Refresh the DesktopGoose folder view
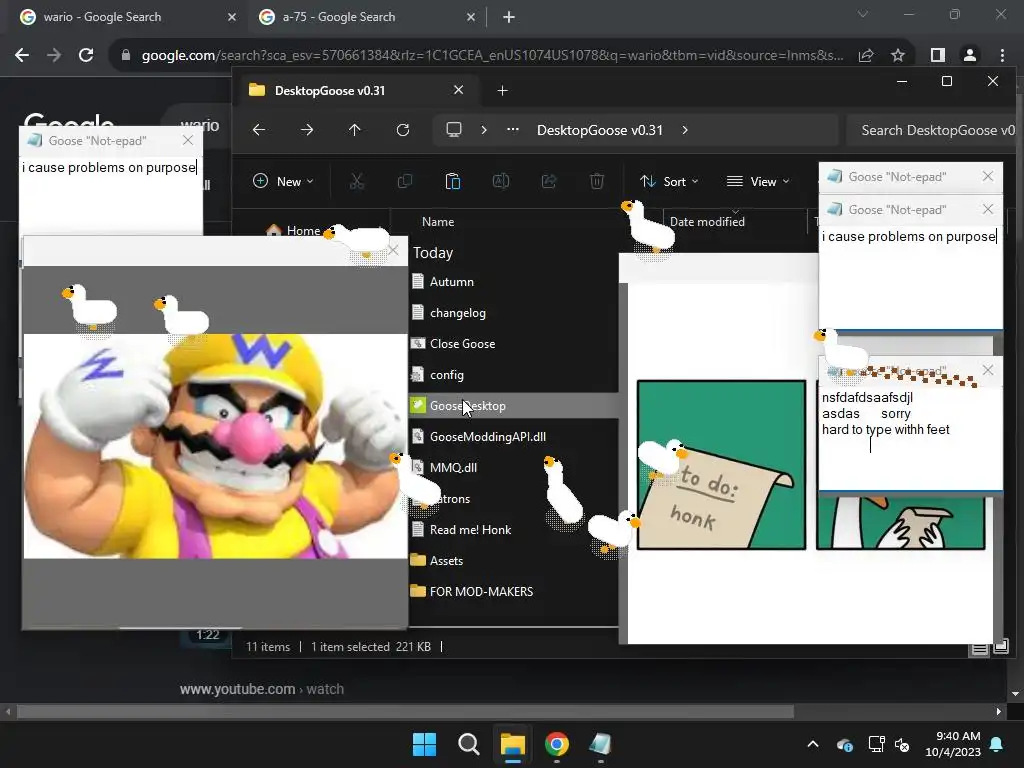 (x=403, y=130)
